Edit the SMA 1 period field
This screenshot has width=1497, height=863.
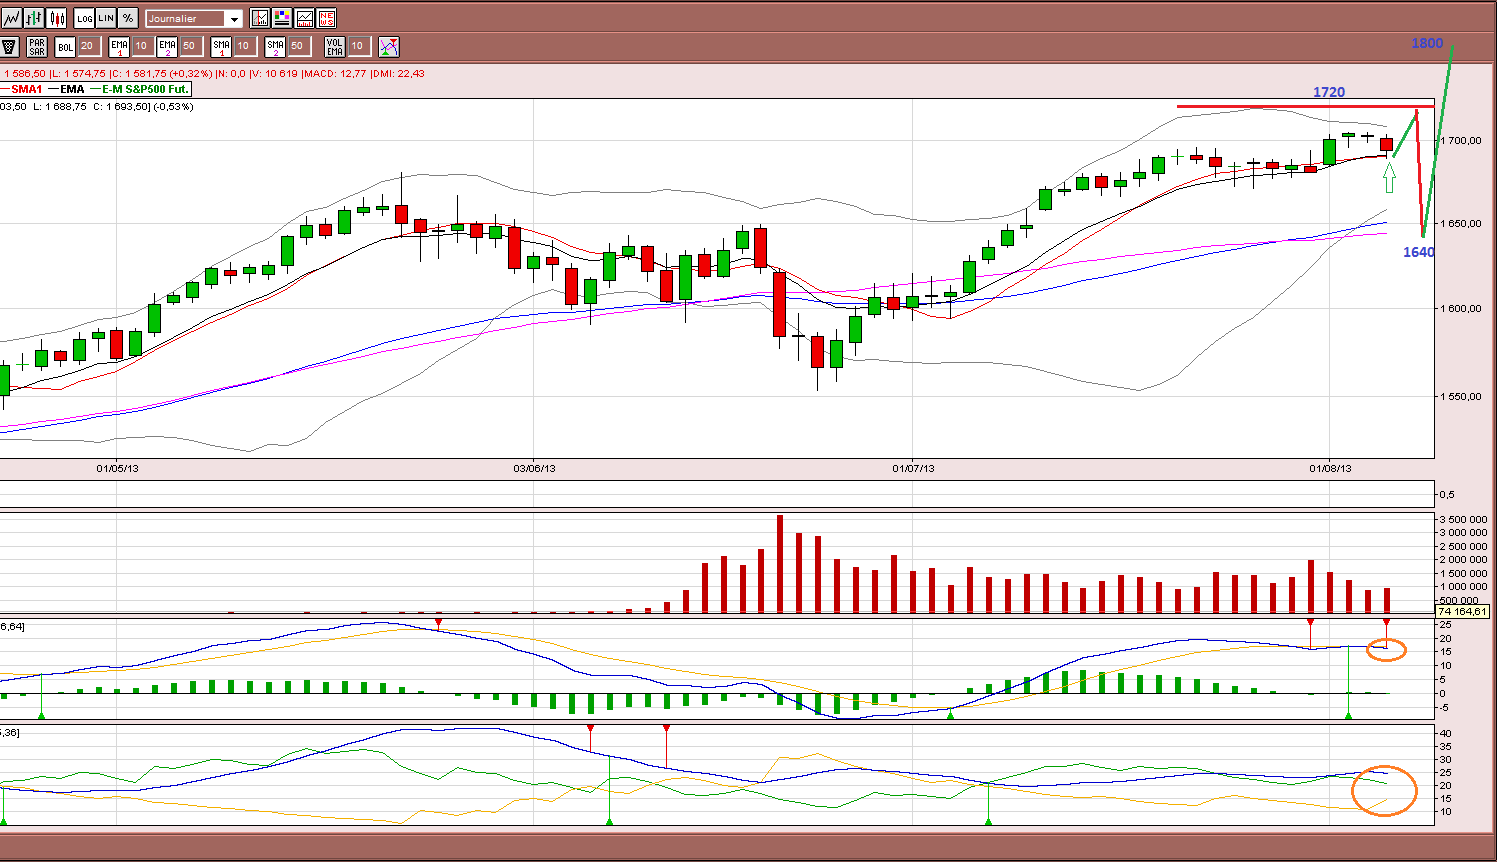[x=244, y=46]
